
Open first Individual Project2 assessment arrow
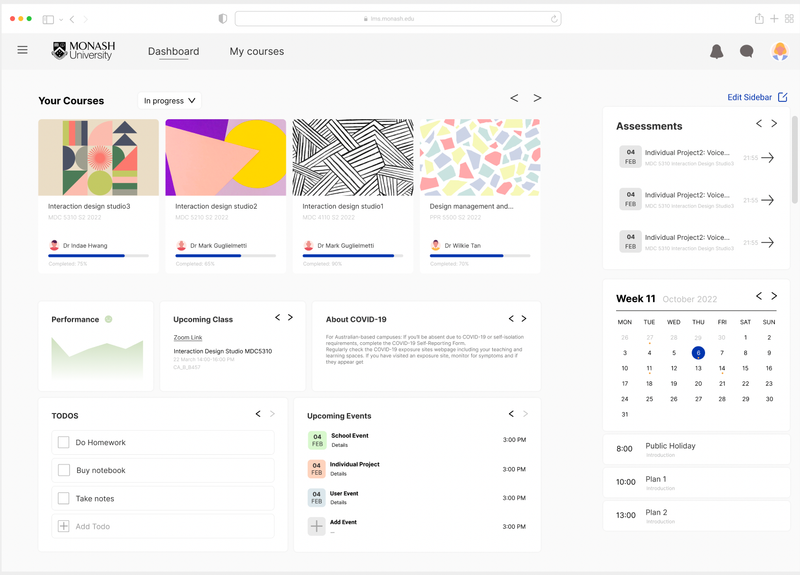tap(767, 158)
